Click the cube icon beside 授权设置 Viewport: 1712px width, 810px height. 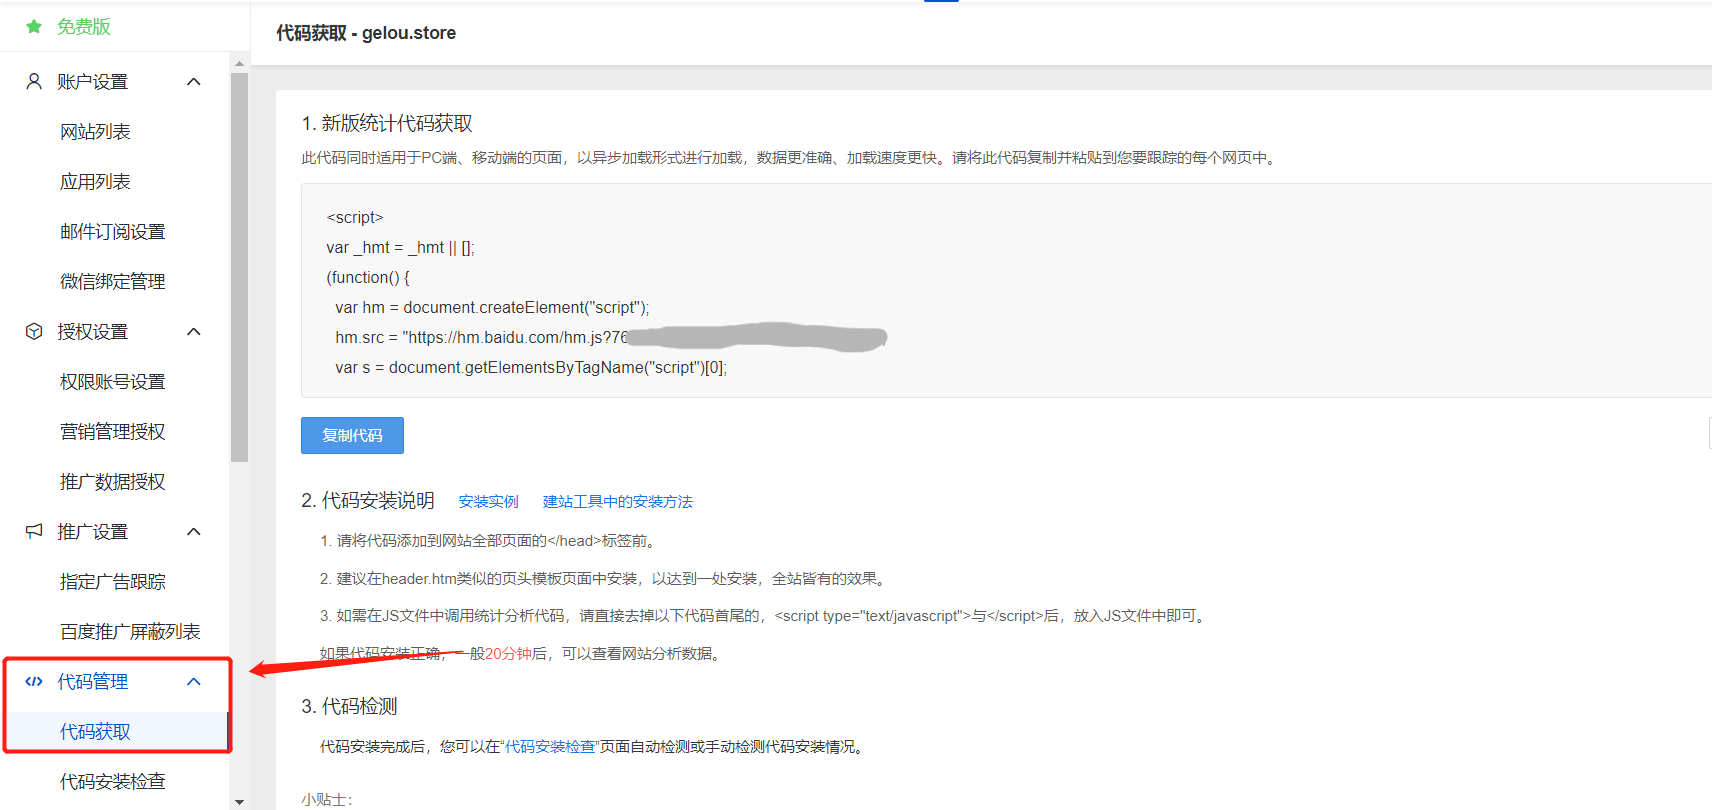(x=34, y=331)
